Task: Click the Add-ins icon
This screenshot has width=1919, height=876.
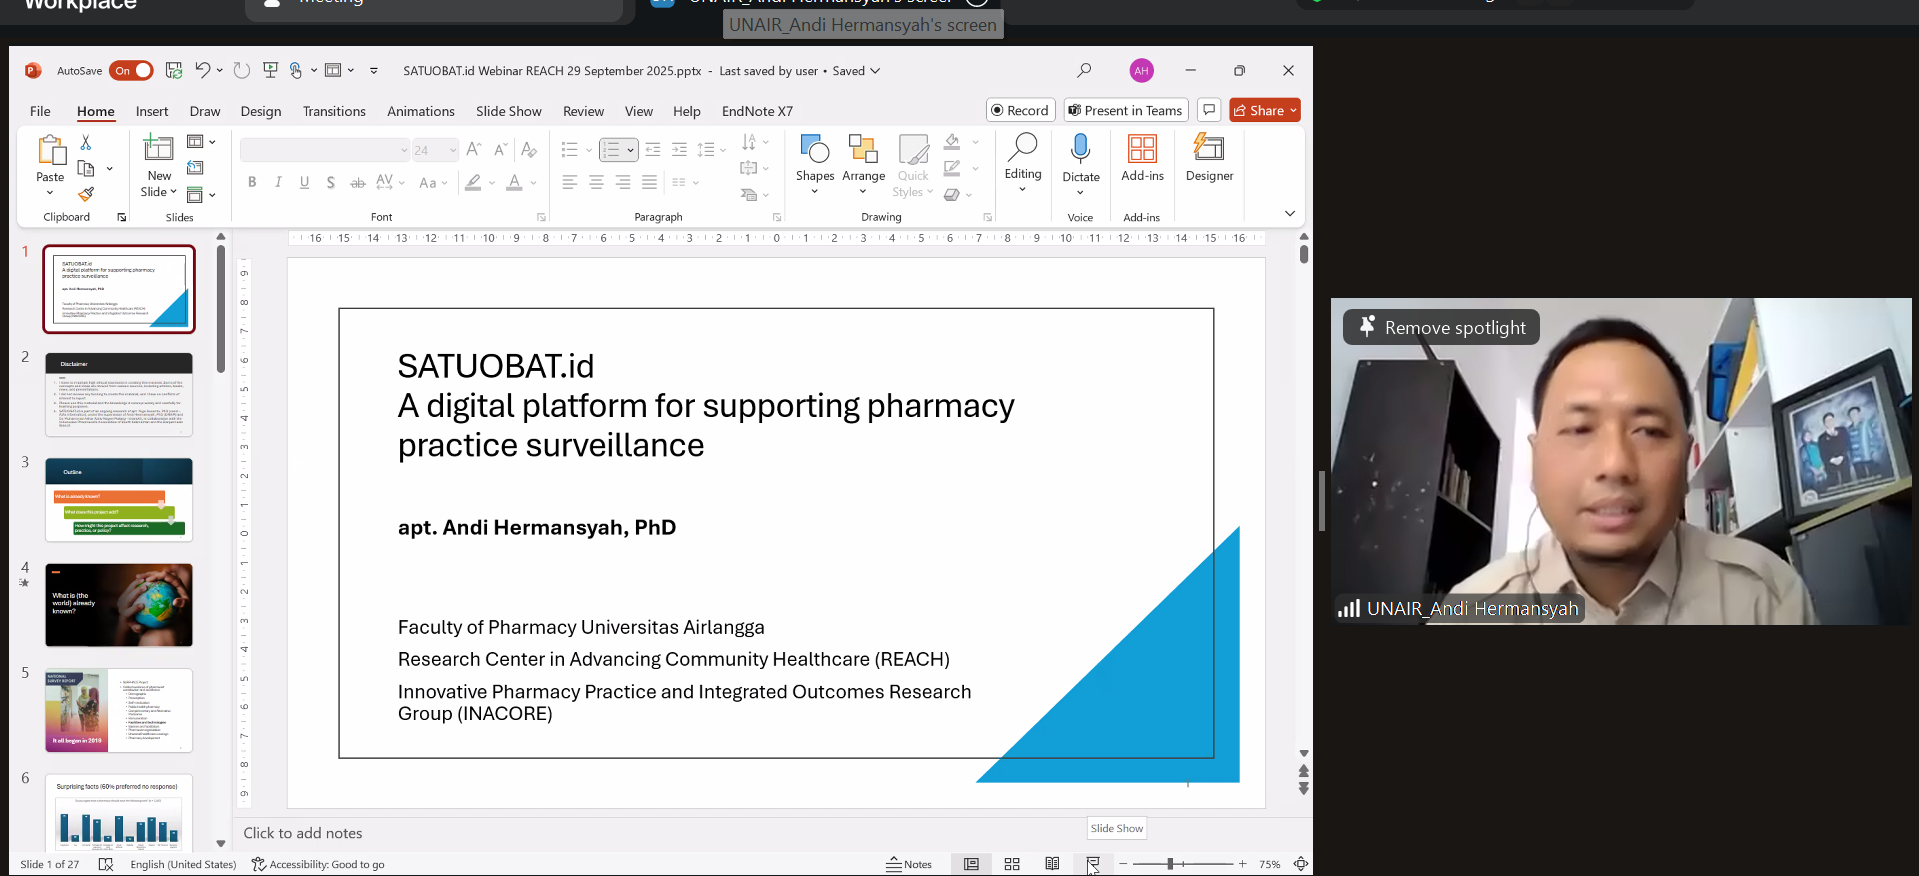Action: [1142, 158]
